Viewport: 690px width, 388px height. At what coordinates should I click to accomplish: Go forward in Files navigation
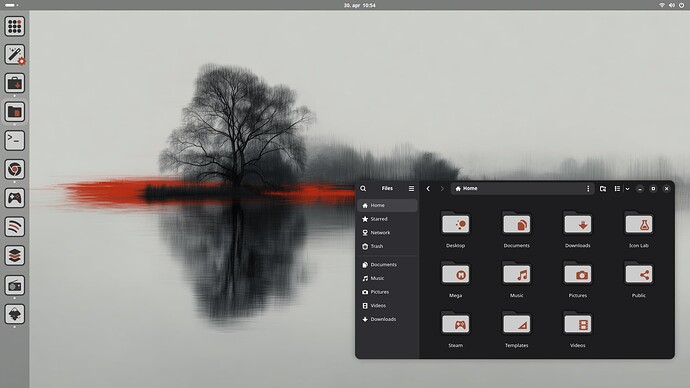(x=442, y=188)
